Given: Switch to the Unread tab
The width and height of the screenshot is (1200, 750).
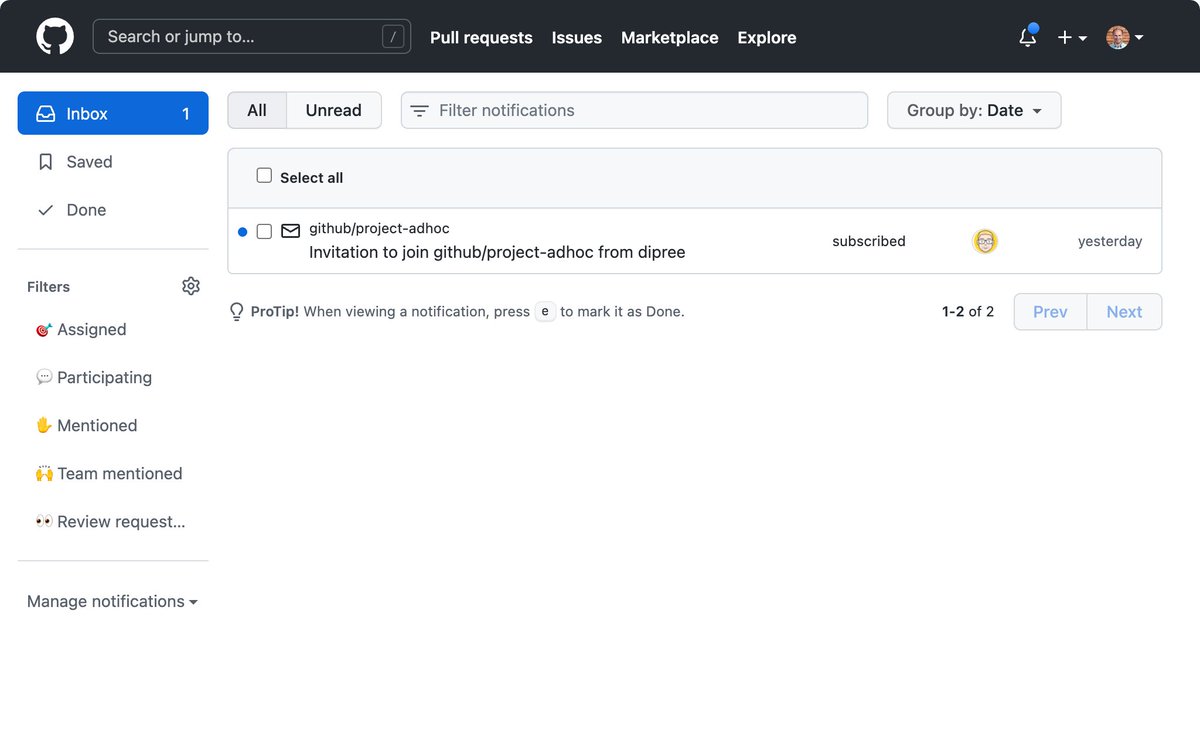Looking at the screenshot, I should pyautogui.click(x=334, y=110).
